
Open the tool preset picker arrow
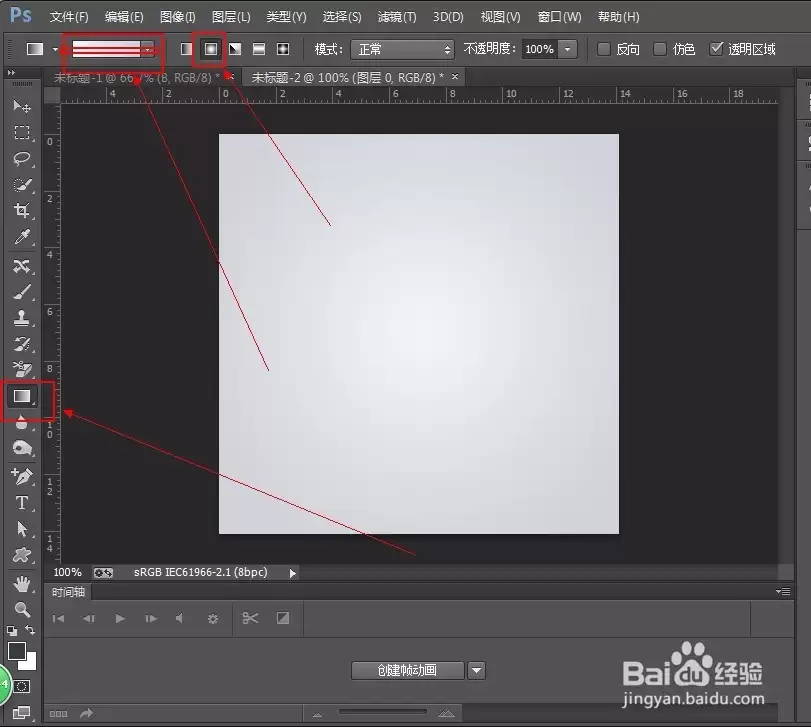(55, 50)
